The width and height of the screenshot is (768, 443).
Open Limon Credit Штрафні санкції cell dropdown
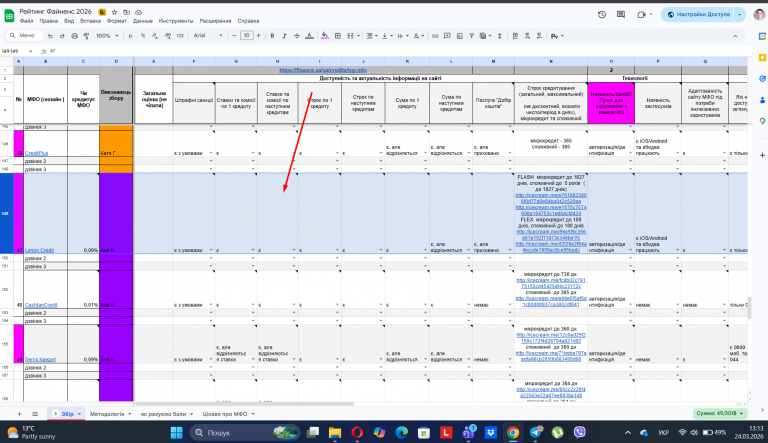[211, 250]
